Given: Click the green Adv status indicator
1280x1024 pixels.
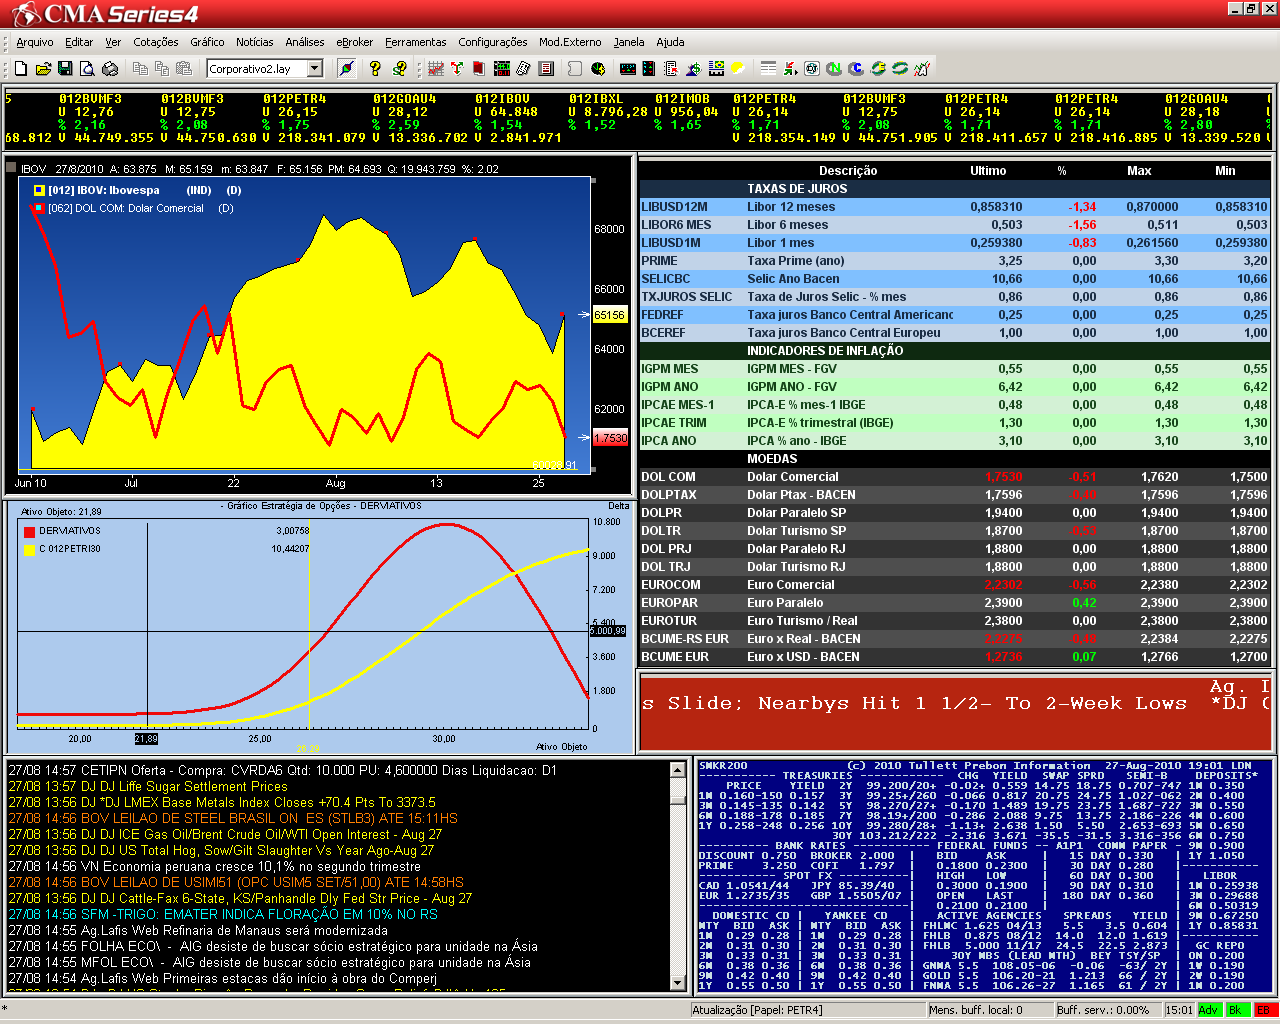Looking at the screenshot, I should coord(1209,1010).
